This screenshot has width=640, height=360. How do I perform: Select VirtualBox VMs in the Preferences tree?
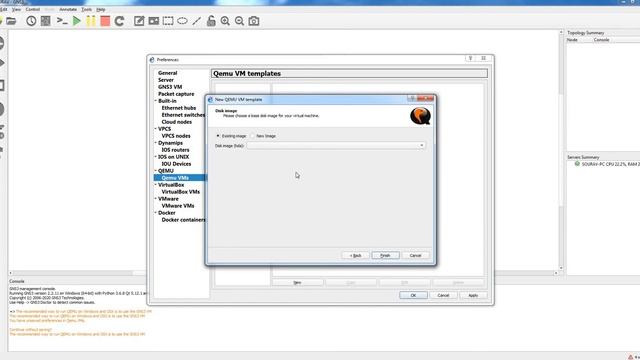pos(181,191)
